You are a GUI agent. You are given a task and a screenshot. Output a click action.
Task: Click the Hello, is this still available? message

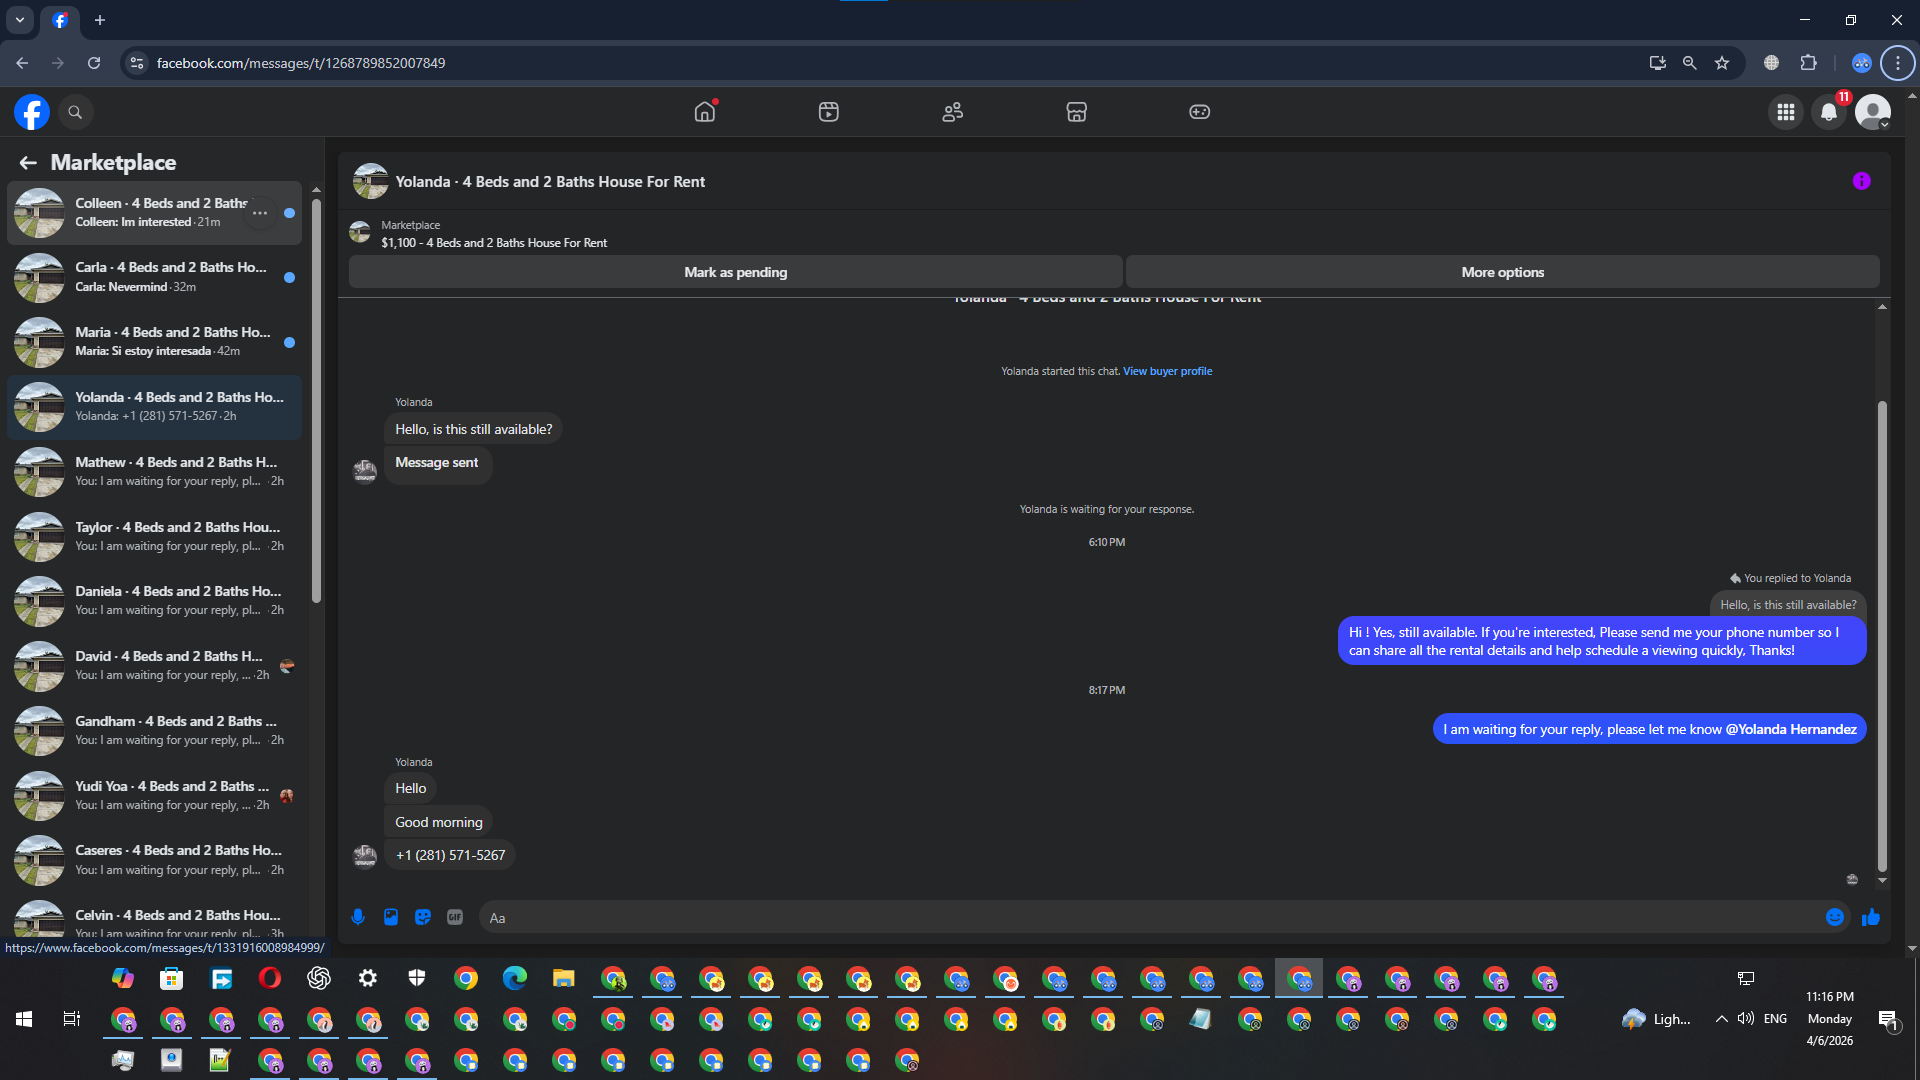pyautogui.click(x=473, y=429)
